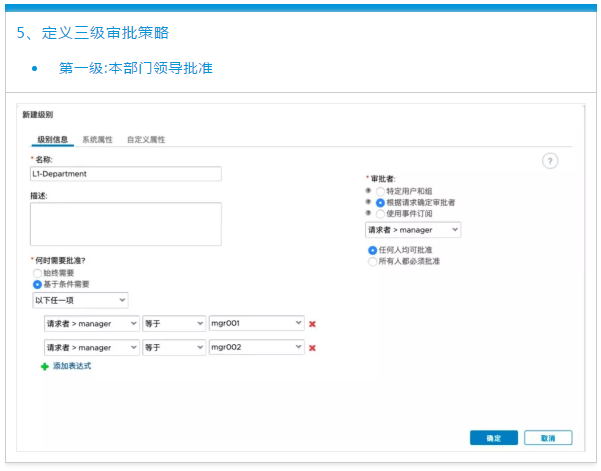Click the 名称 field containing L1-Department
Screen dimensions: 601x471
click(x=125, y=174)
